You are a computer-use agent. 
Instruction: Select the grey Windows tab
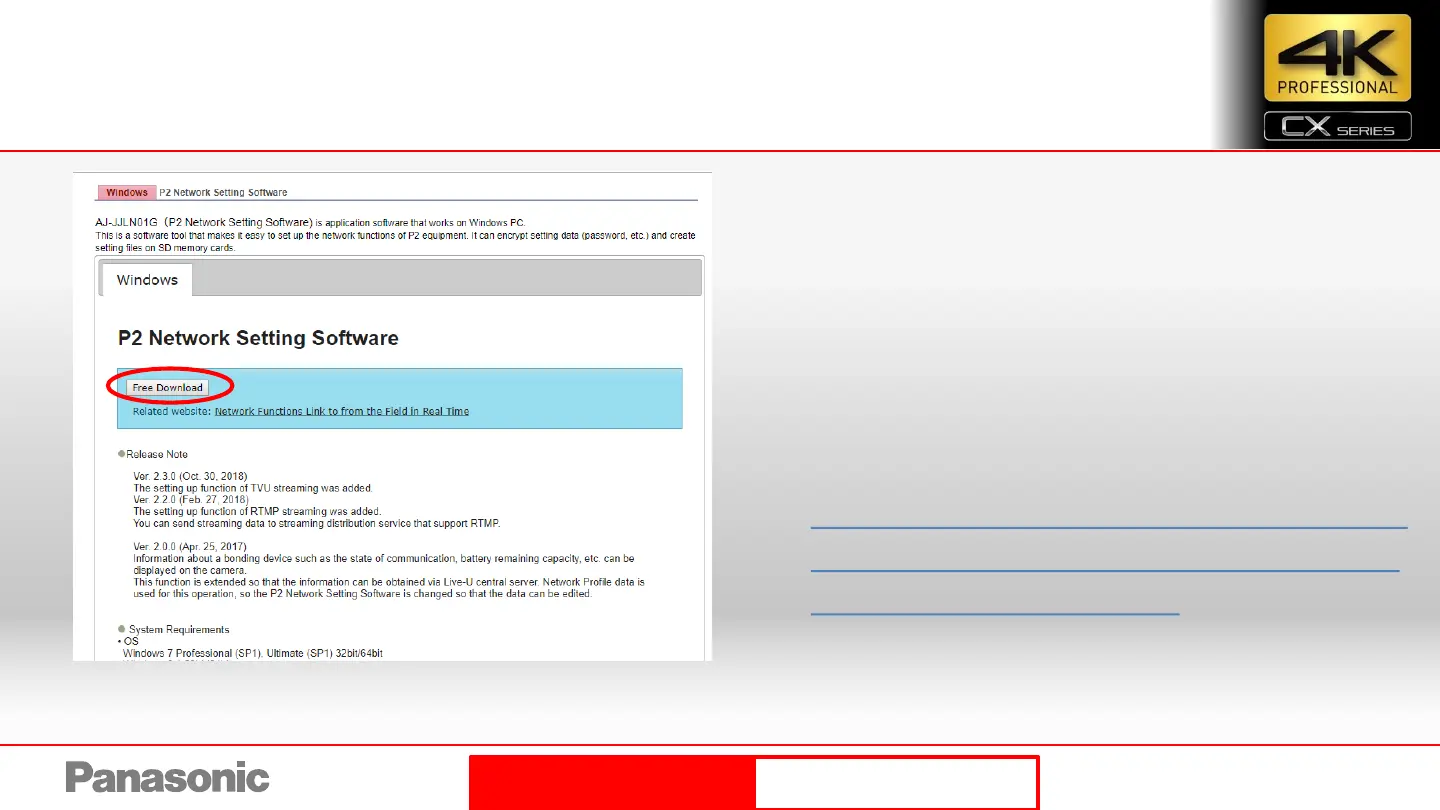(147, 280)
